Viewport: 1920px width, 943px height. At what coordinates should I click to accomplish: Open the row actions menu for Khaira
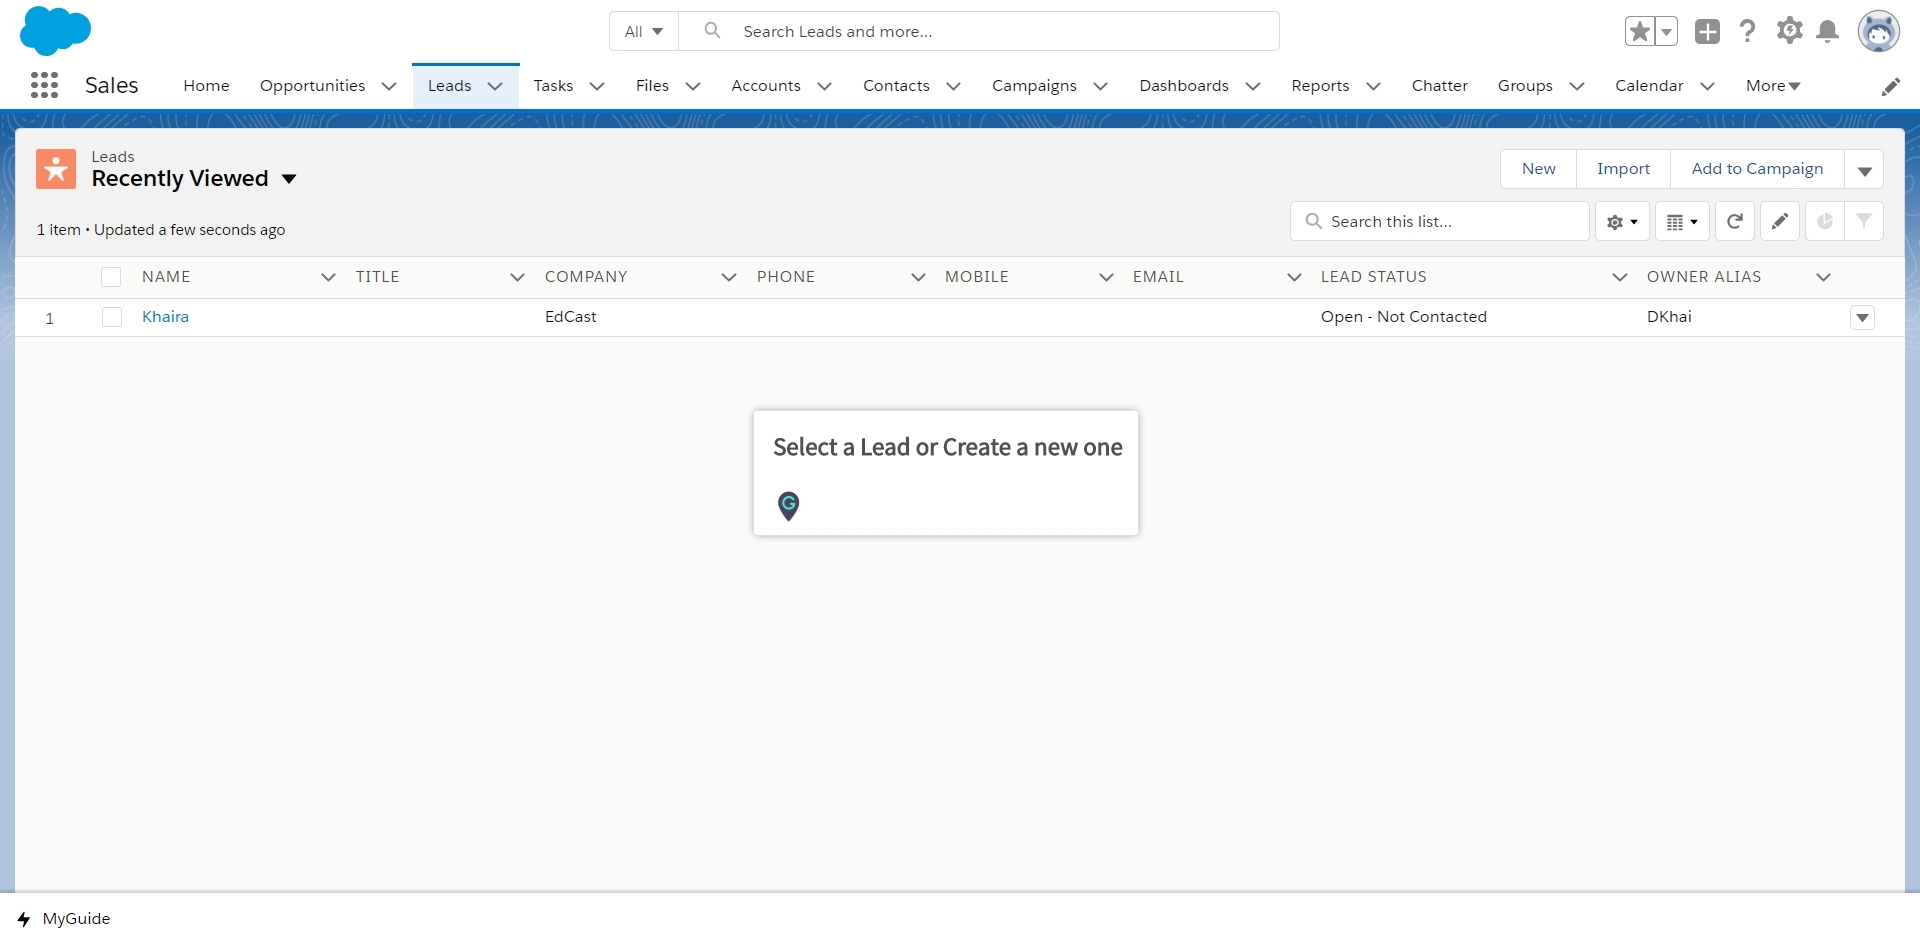click(1862, 318)
